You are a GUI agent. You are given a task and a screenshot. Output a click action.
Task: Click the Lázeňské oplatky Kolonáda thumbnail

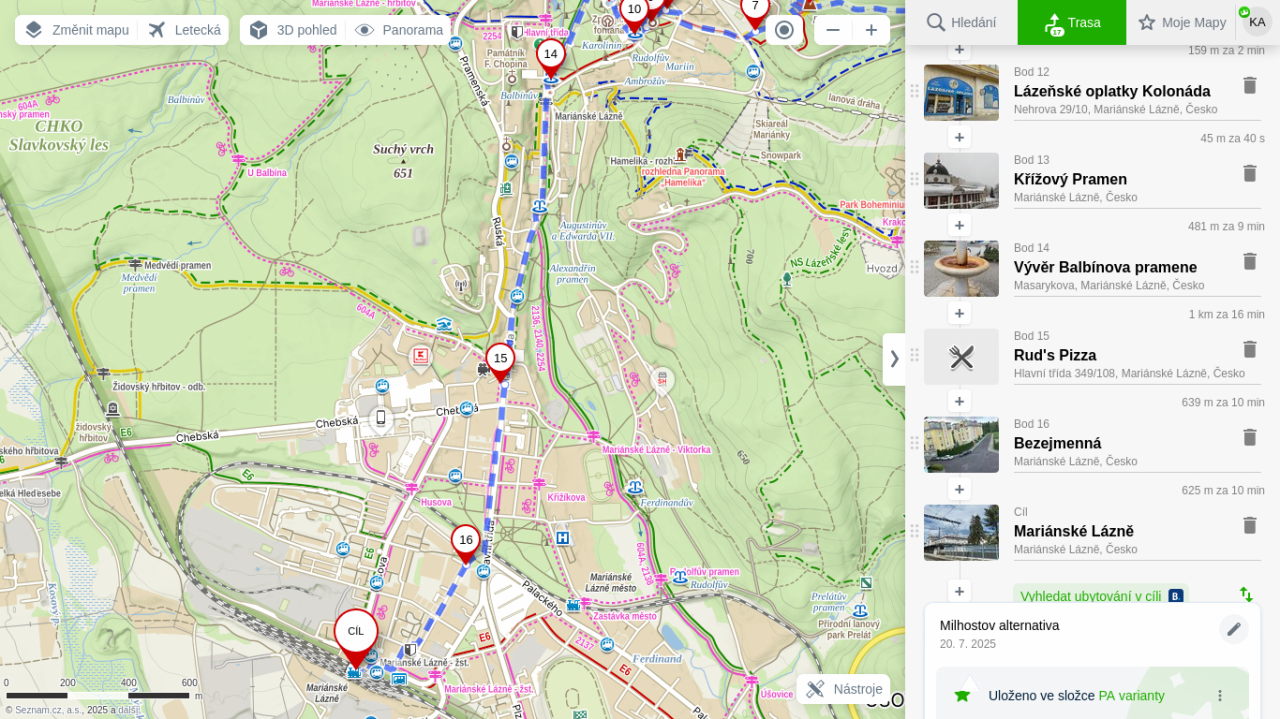961,93
